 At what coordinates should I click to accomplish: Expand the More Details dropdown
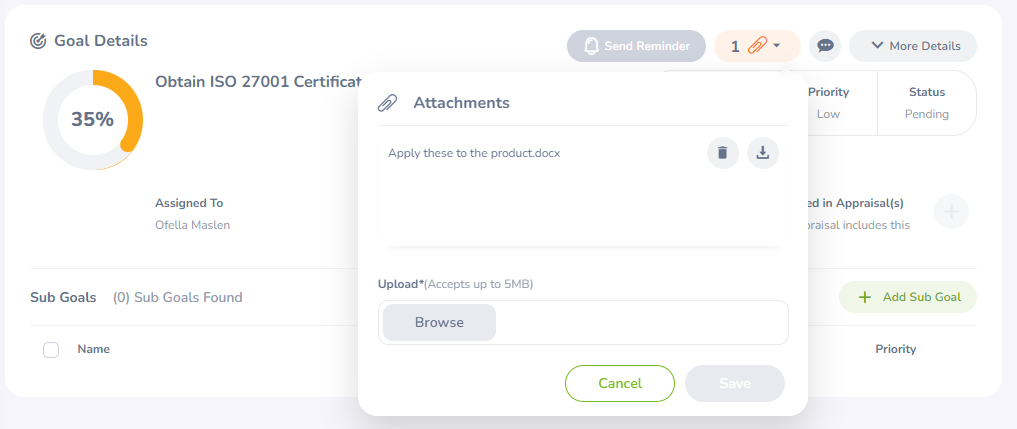tap(913, 46)
